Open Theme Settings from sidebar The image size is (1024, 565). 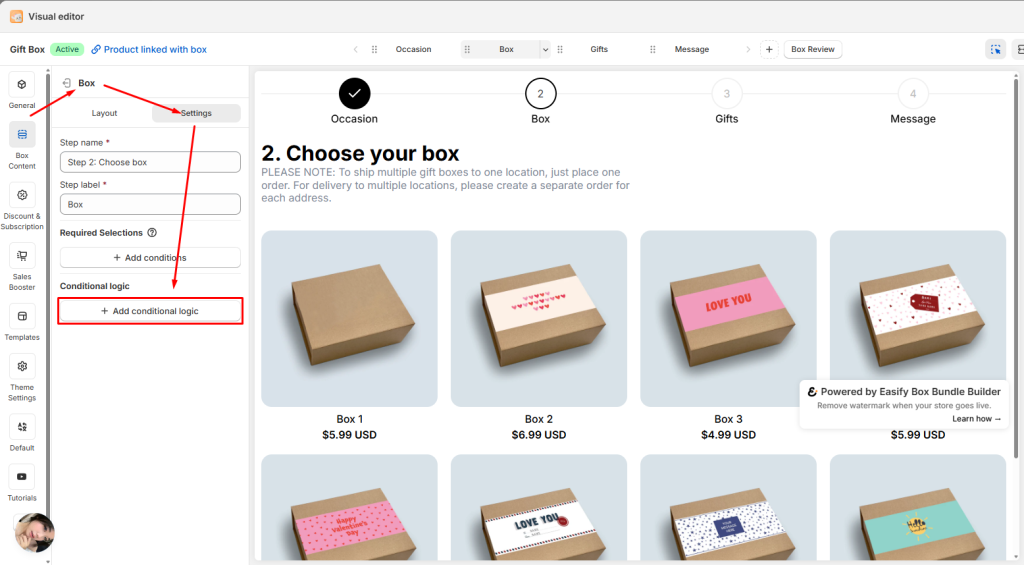click(x=22, y=367)
